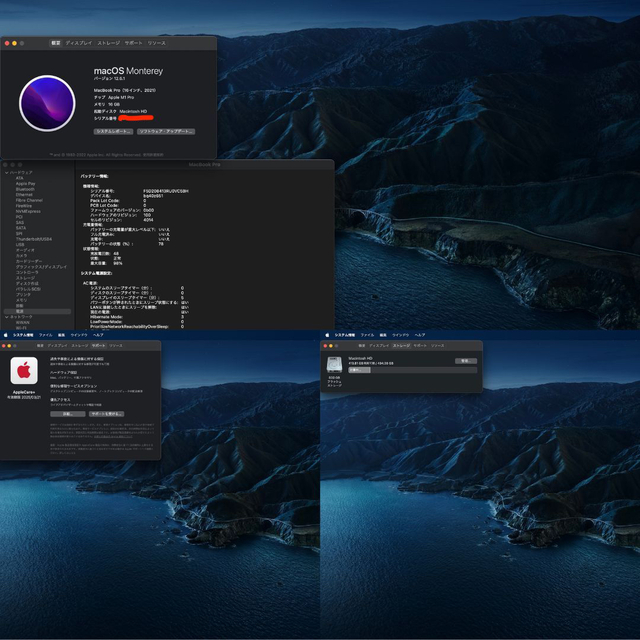Select Bluetooth in the sidebar
640x640 pixels.
25,189
